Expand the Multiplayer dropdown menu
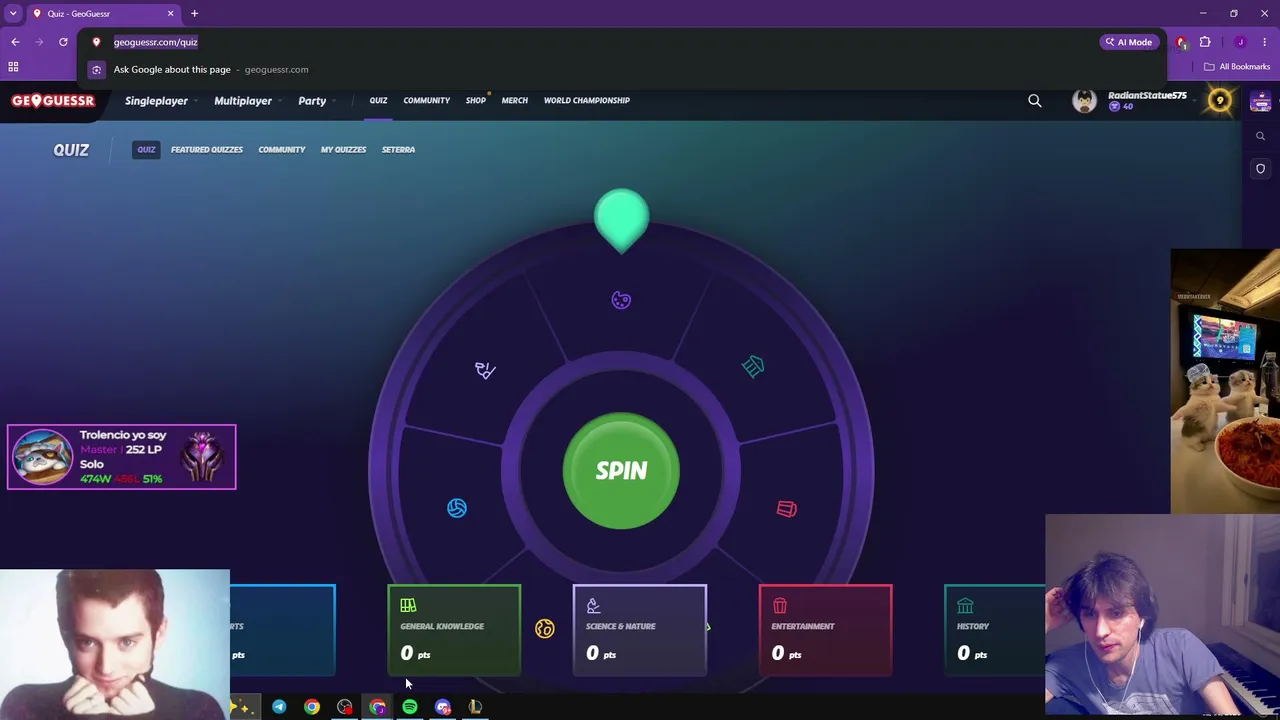Image resolution: width=1280 pixels, height=720 pixels. (x=247, y=101)
